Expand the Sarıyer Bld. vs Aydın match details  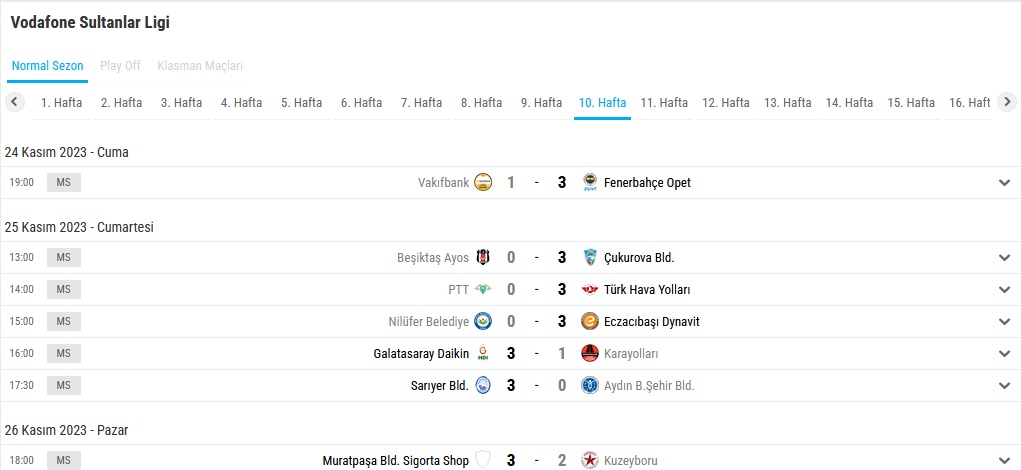pyautogui.click(x=1004, y=385)
